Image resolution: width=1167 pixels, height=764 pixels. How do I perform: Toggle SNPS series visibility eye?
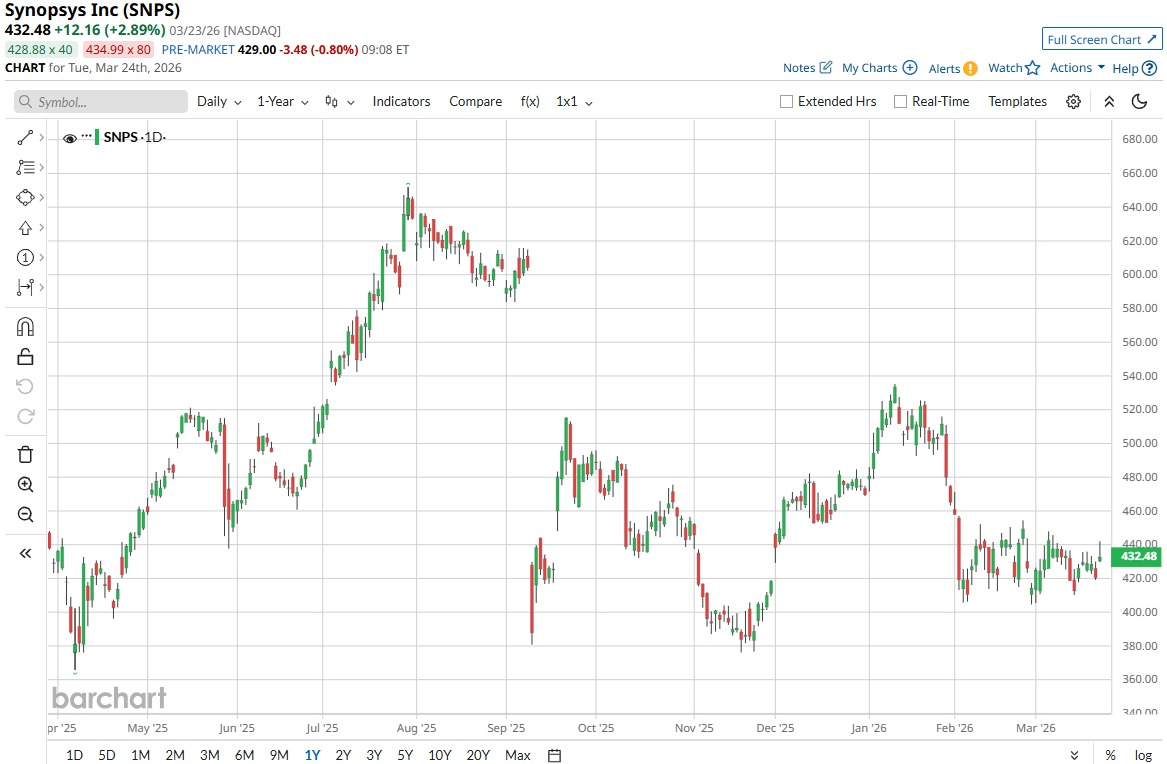[x=70, y=138]
